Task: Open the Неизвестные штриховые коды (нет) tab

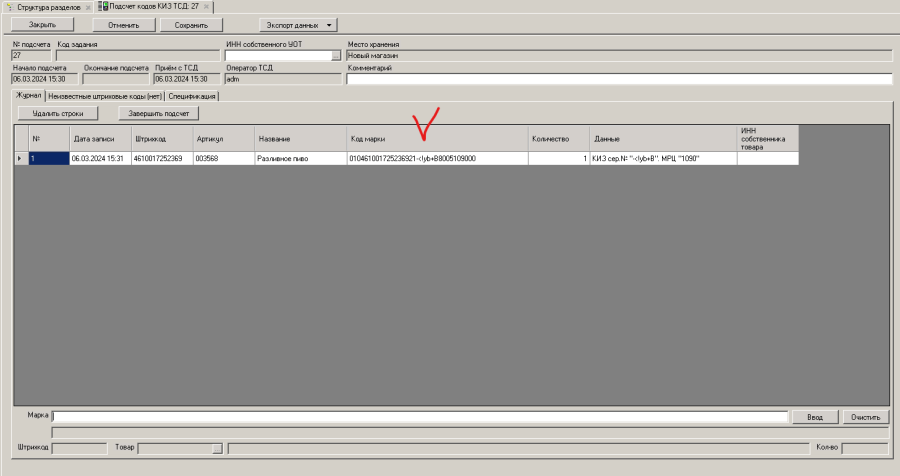Action: [105, 96]
